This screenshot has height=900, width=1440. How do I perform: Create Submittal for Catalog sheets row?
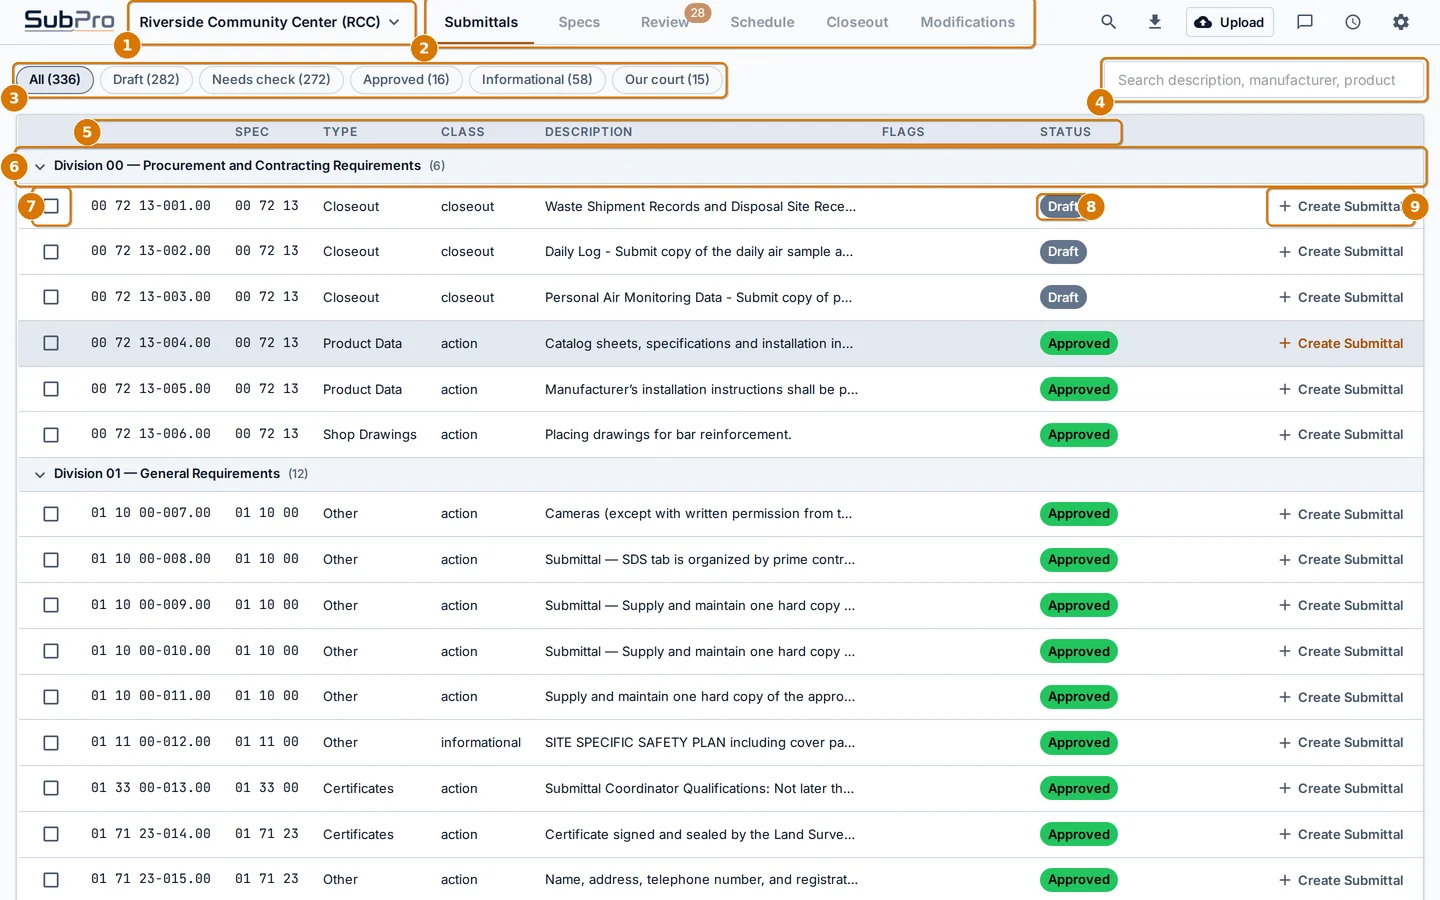click(x=1341, y=343)
